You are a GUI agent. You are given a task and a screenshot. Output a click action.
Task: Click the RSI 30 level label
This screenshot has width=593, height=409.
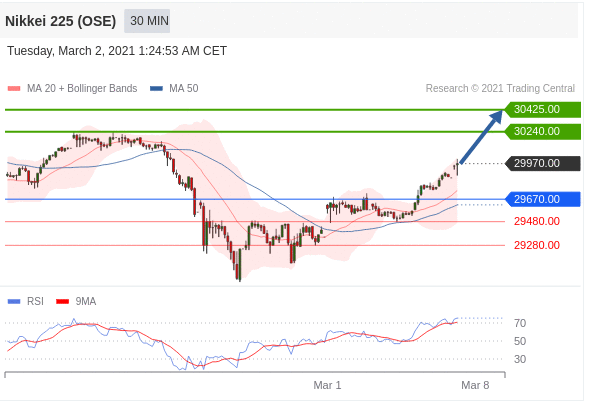tap(520, 359)
